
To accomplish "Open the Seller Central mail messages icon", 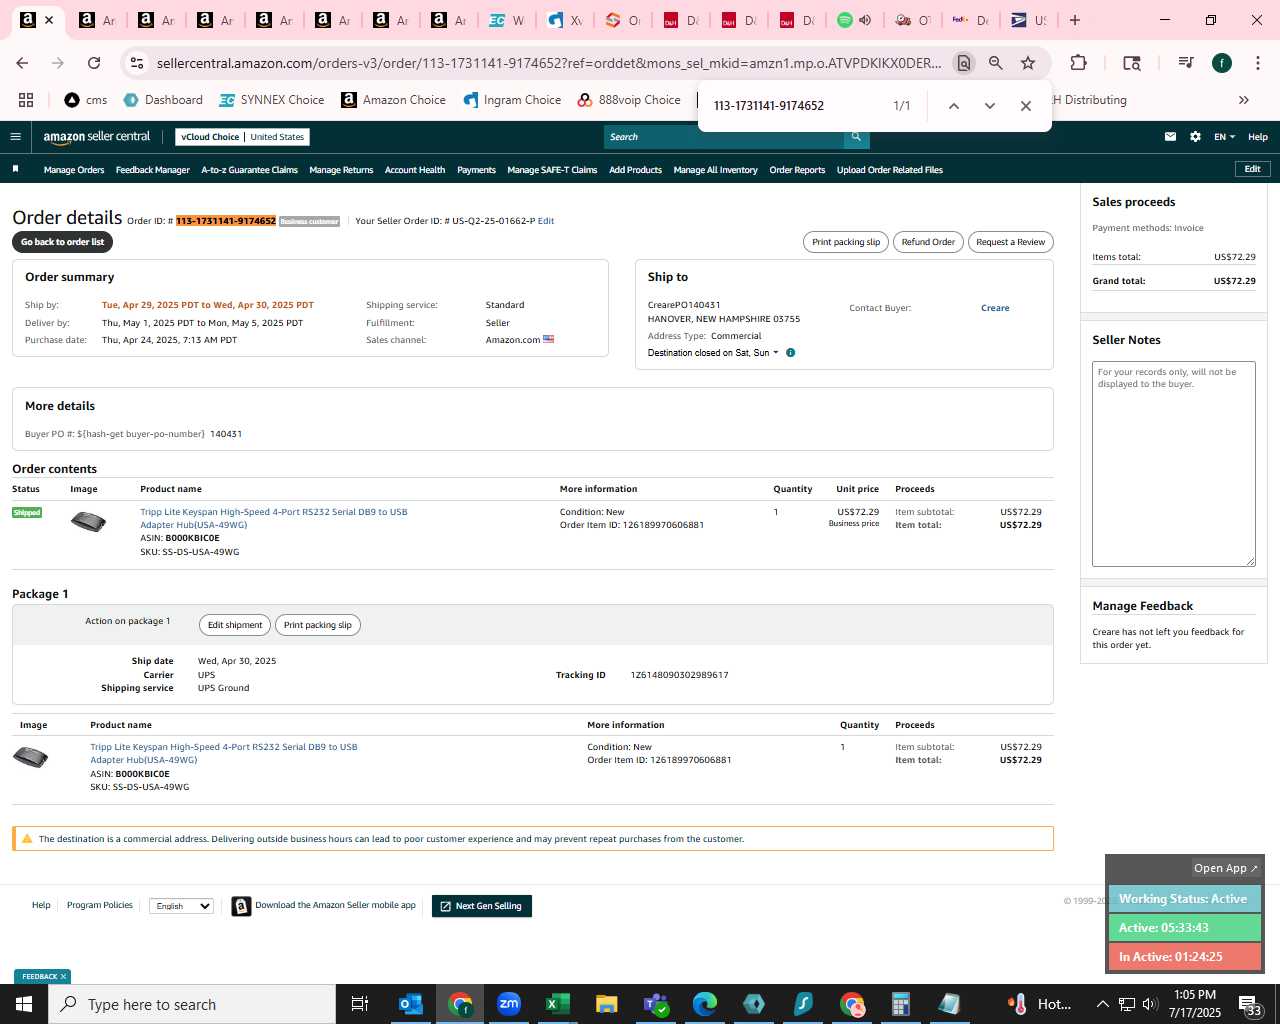I will click(x=1170, y=137).
